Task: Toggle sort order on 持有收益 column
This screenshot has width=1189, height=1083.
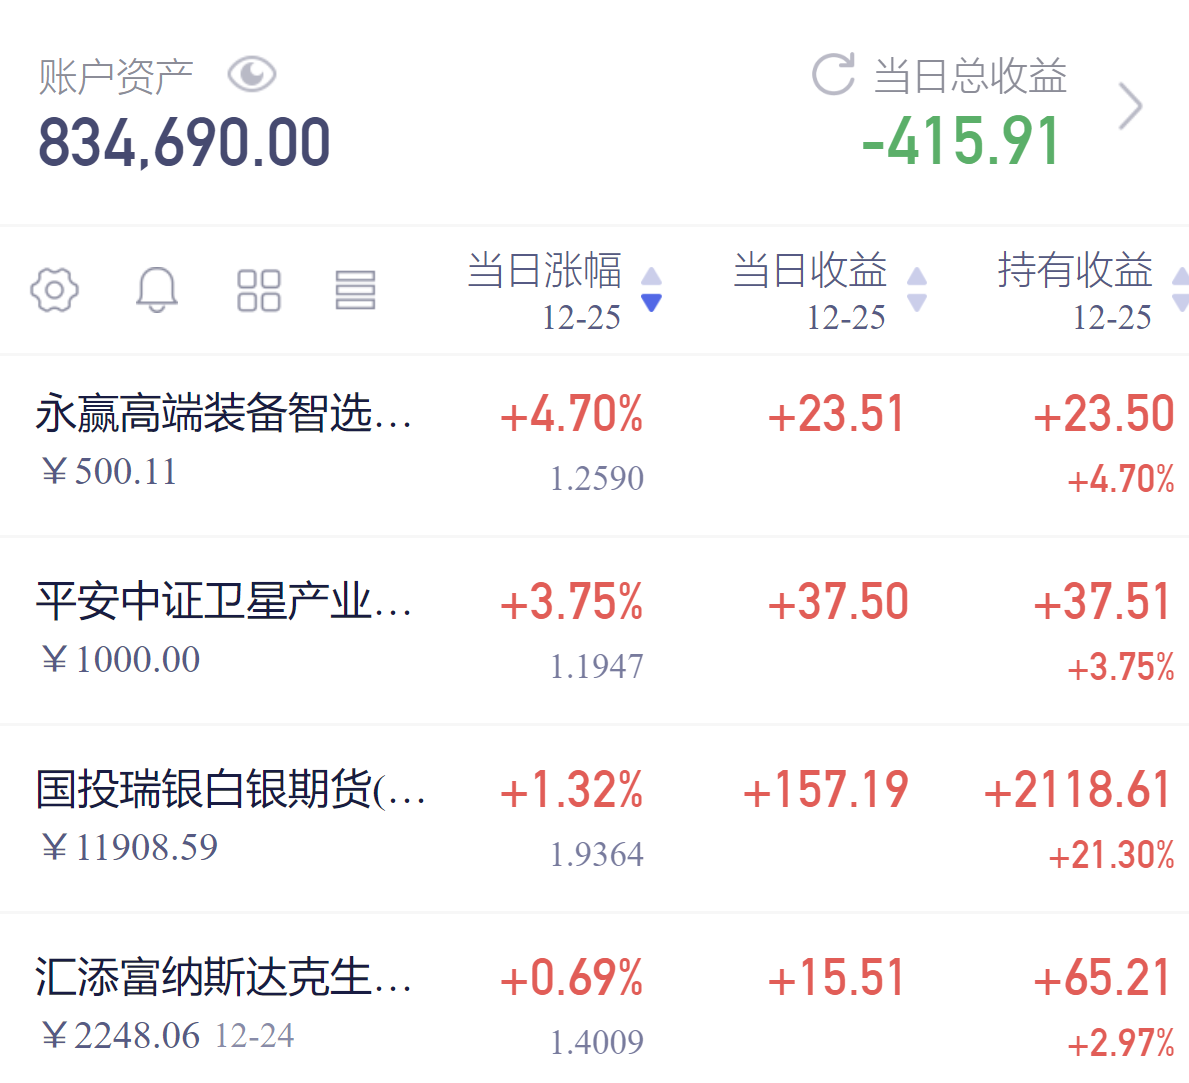Action: 1182,290
